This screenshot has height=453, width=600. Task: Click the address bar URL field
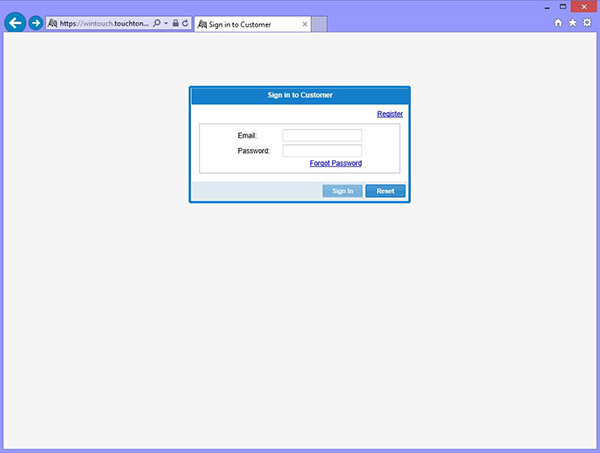[x=104, y=23]
